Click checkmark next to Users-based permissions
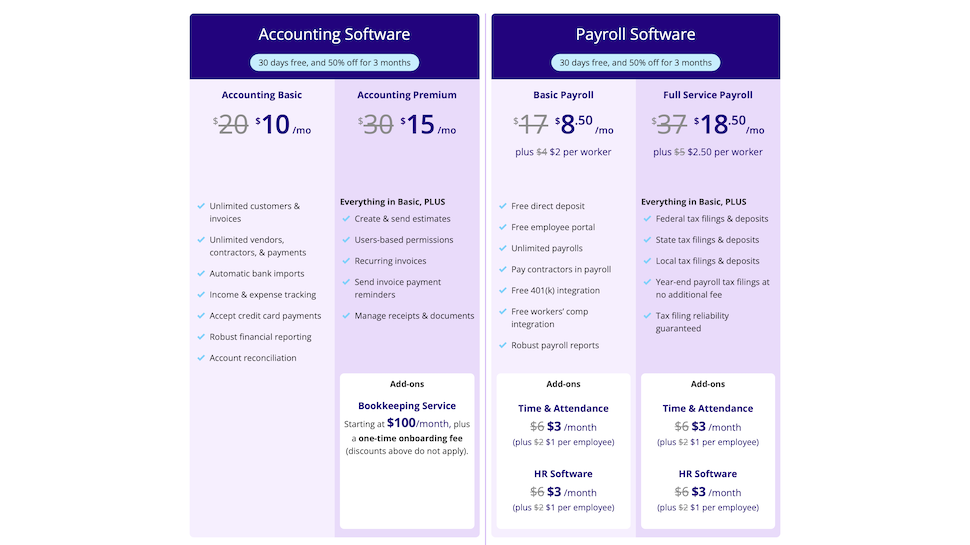This screenshot has height=545, width=970. pyautogui.click(x=346, y=239)
